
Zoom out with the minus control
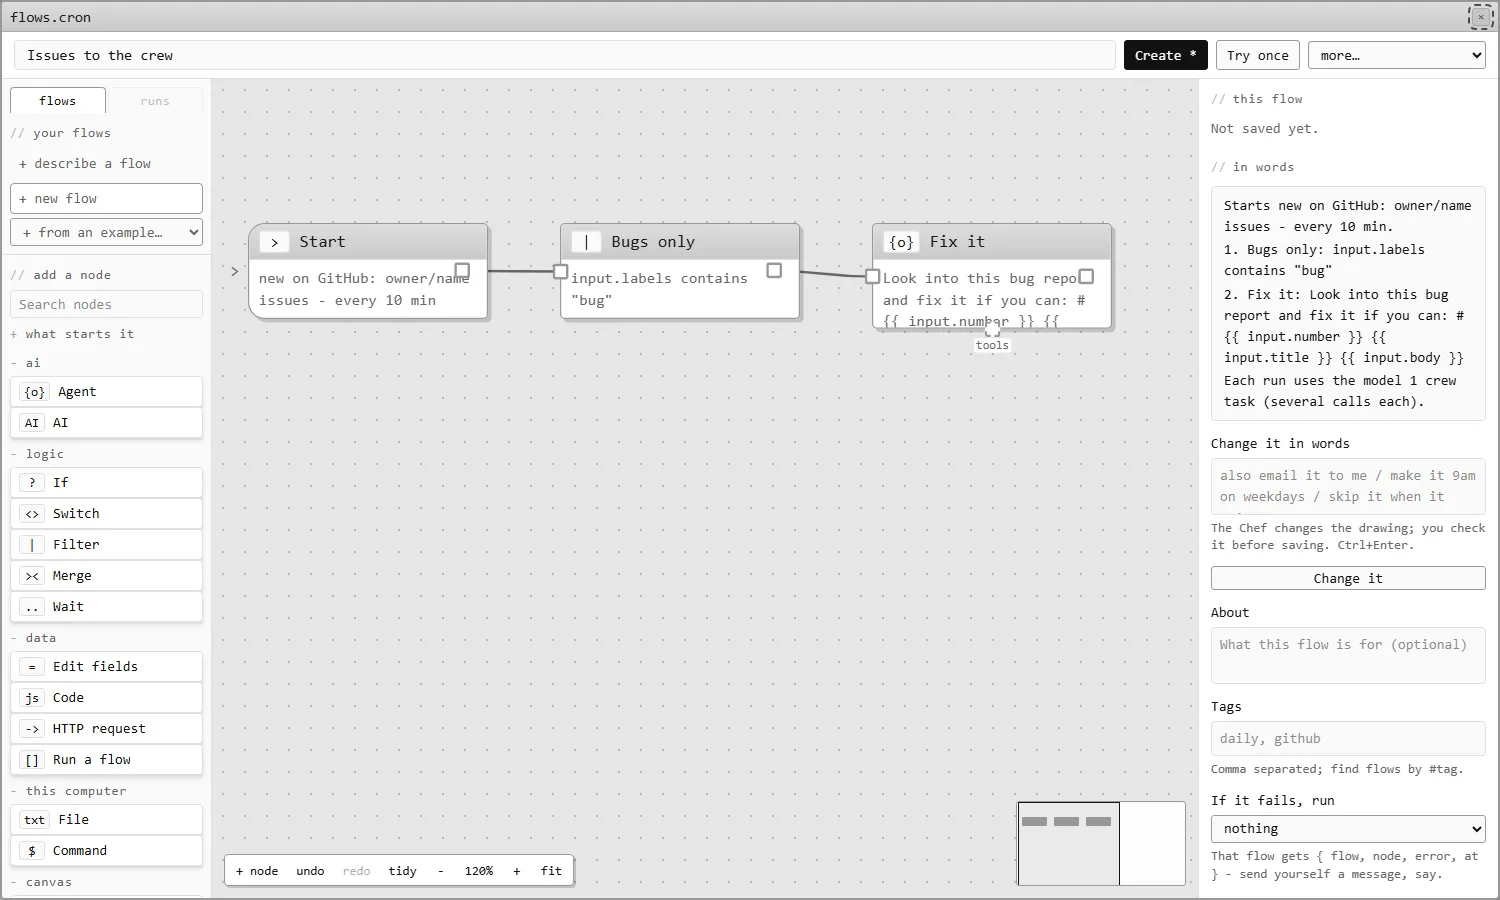[441, 871]
